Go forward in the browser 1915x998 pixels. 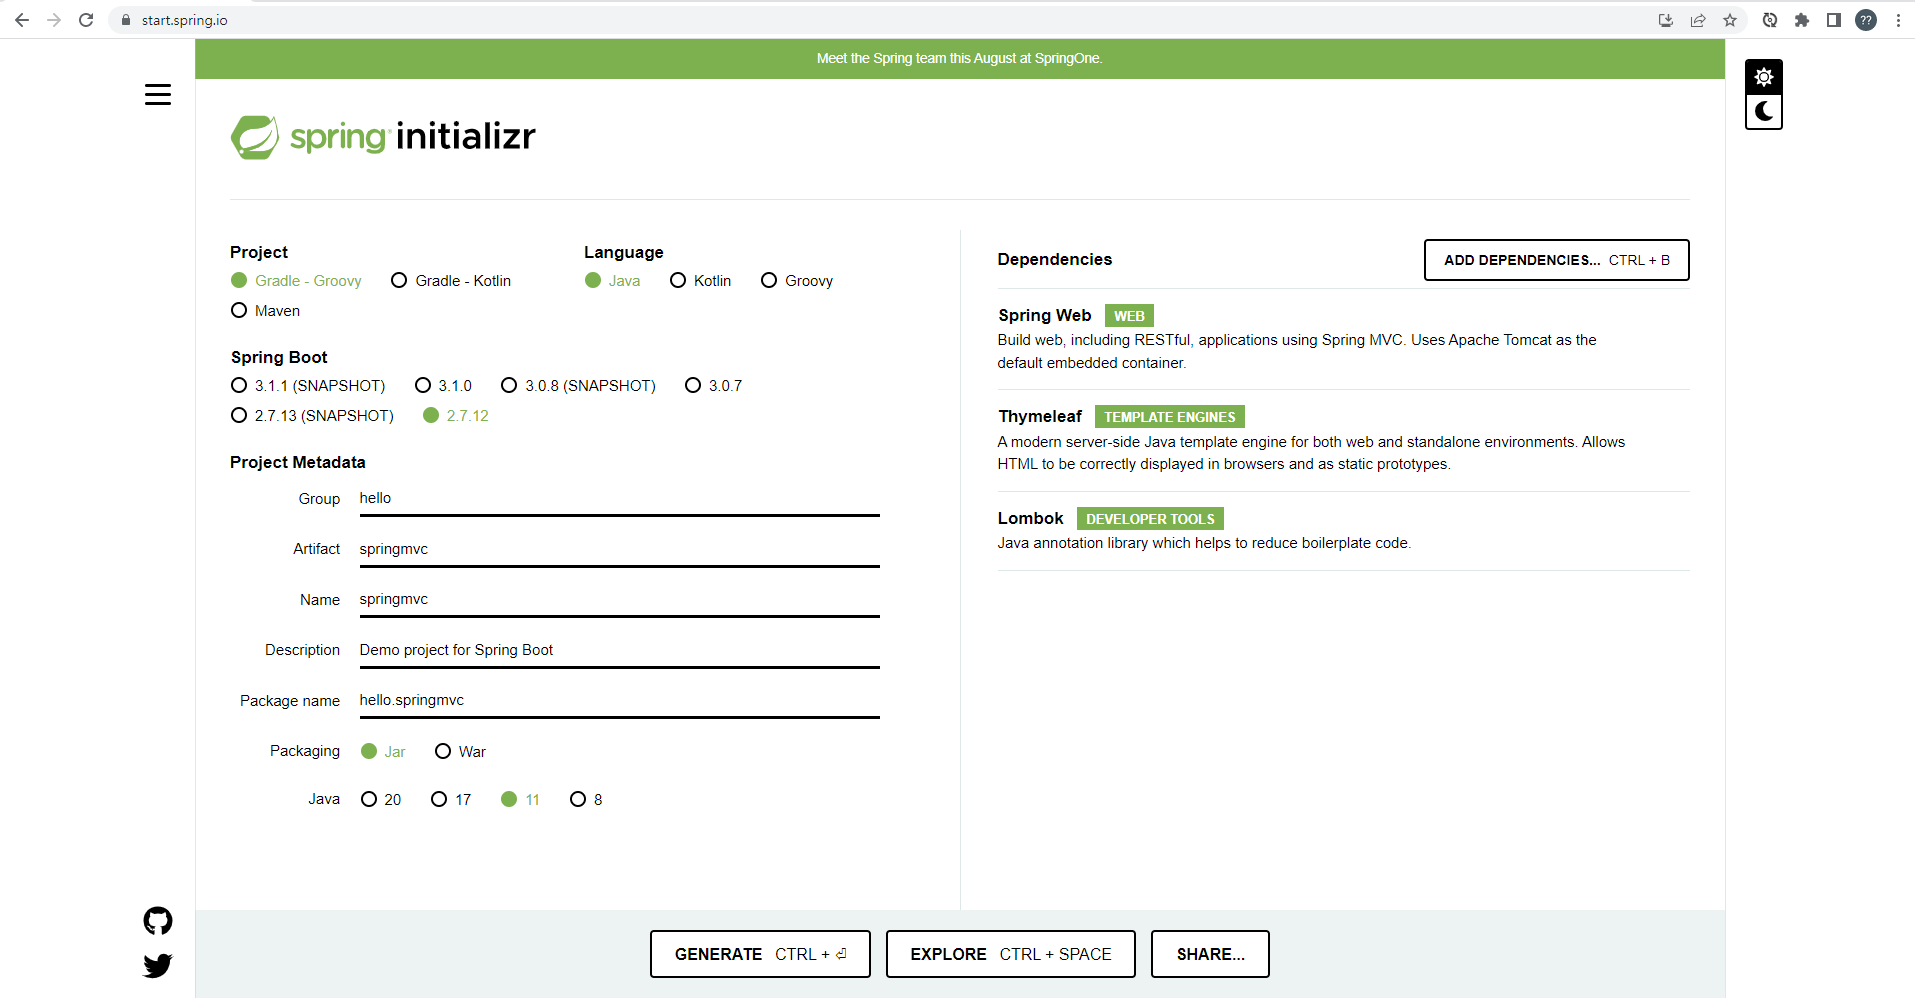(x=54, y=20)
